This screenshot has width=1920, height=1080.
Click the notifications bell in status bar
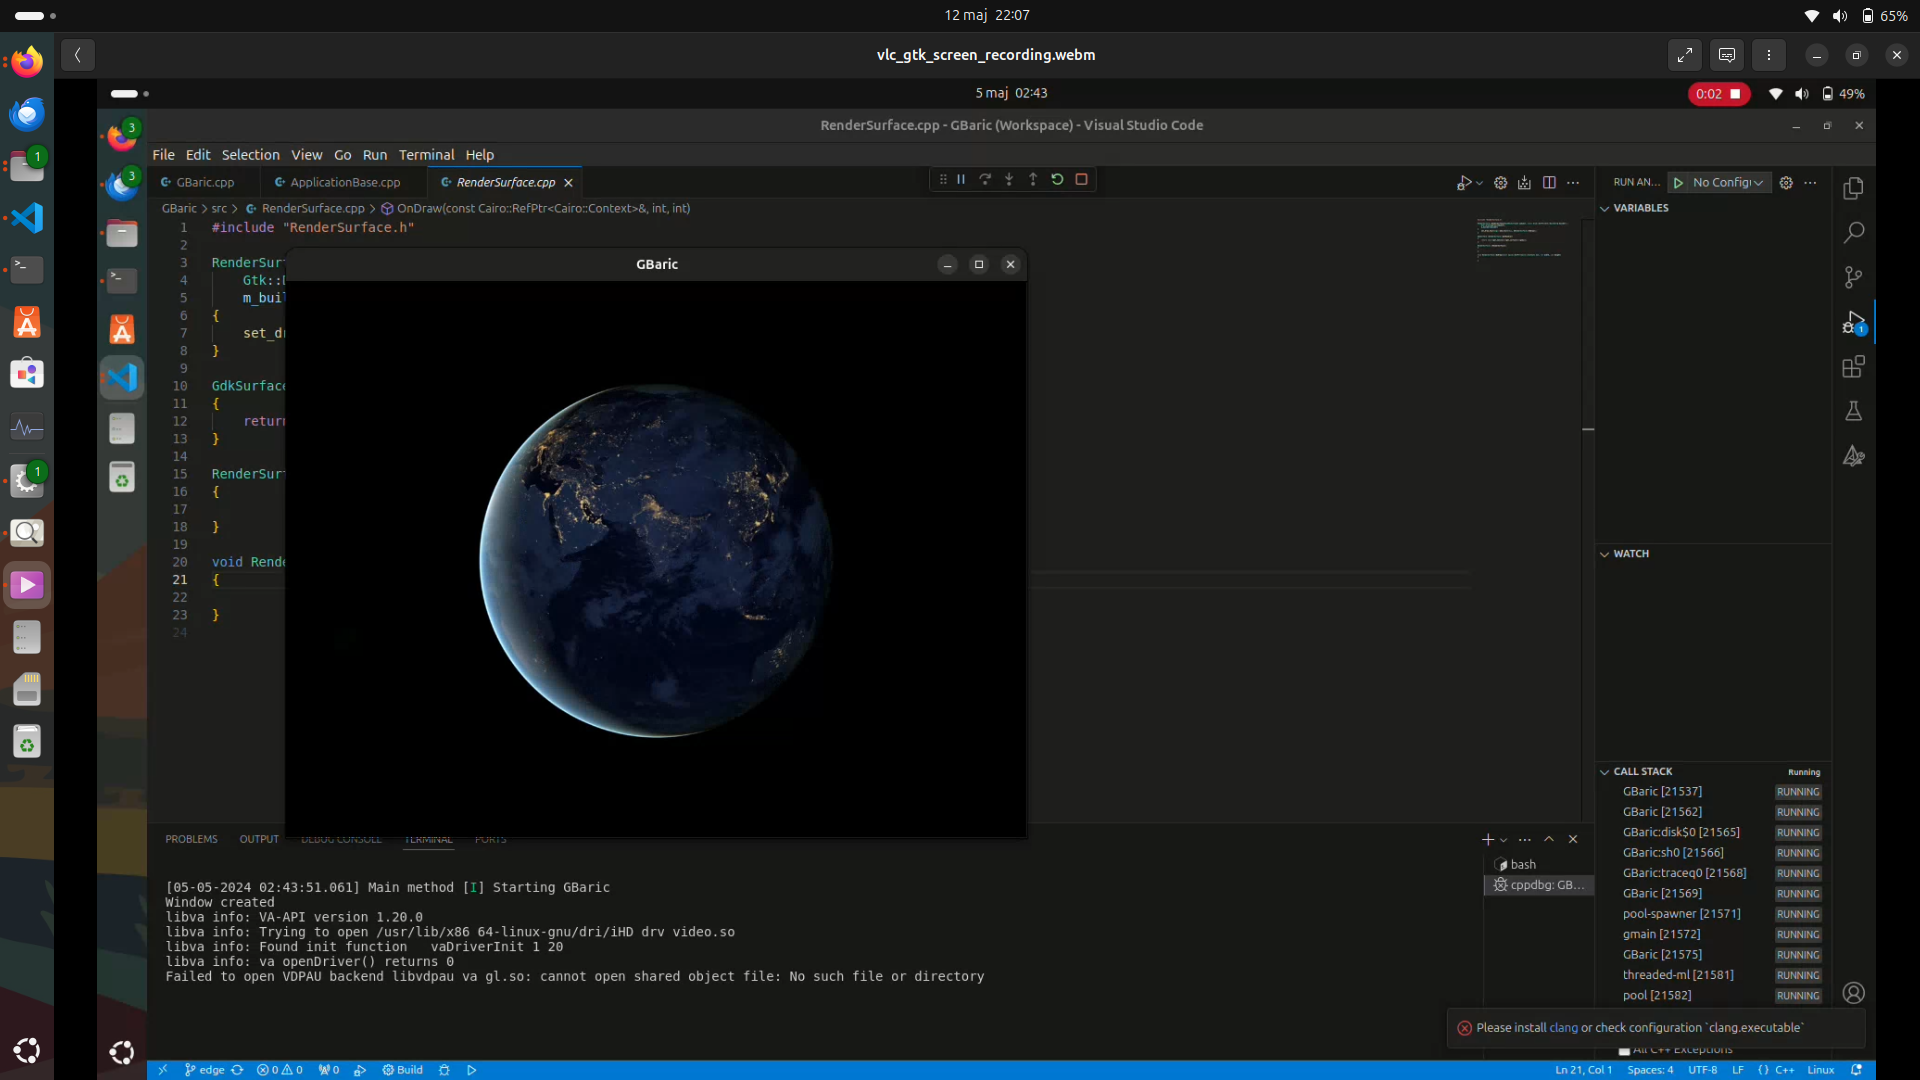point(1856,1070)
